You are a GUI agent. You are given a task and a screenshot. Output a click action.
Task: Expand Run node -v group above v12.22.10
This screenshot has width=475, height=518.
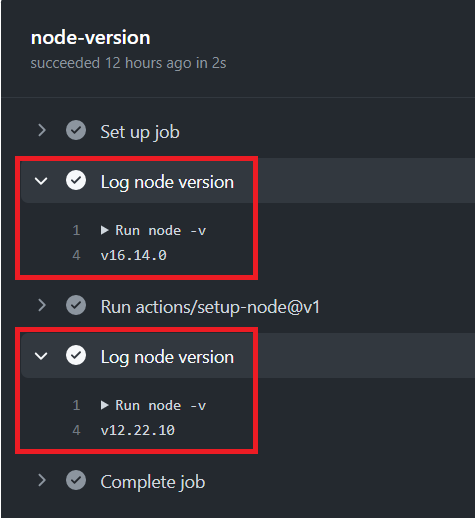pyautogui.click(x=105, y=405)
